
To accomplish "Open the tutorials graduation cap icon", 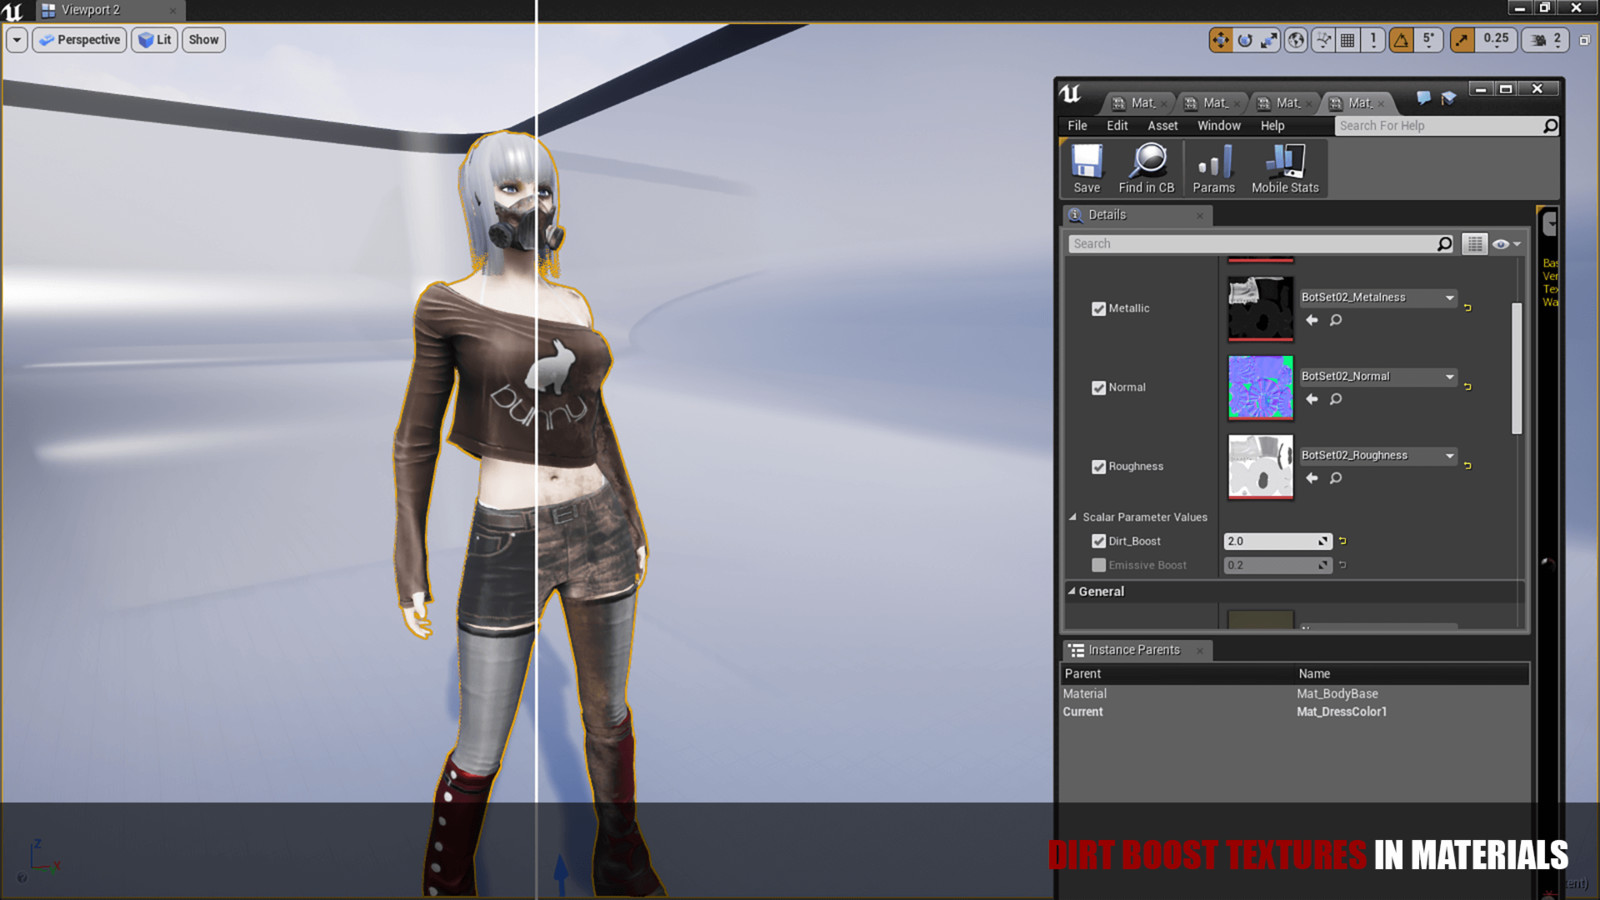I will pyautogui.click(x=1448, y=98).
